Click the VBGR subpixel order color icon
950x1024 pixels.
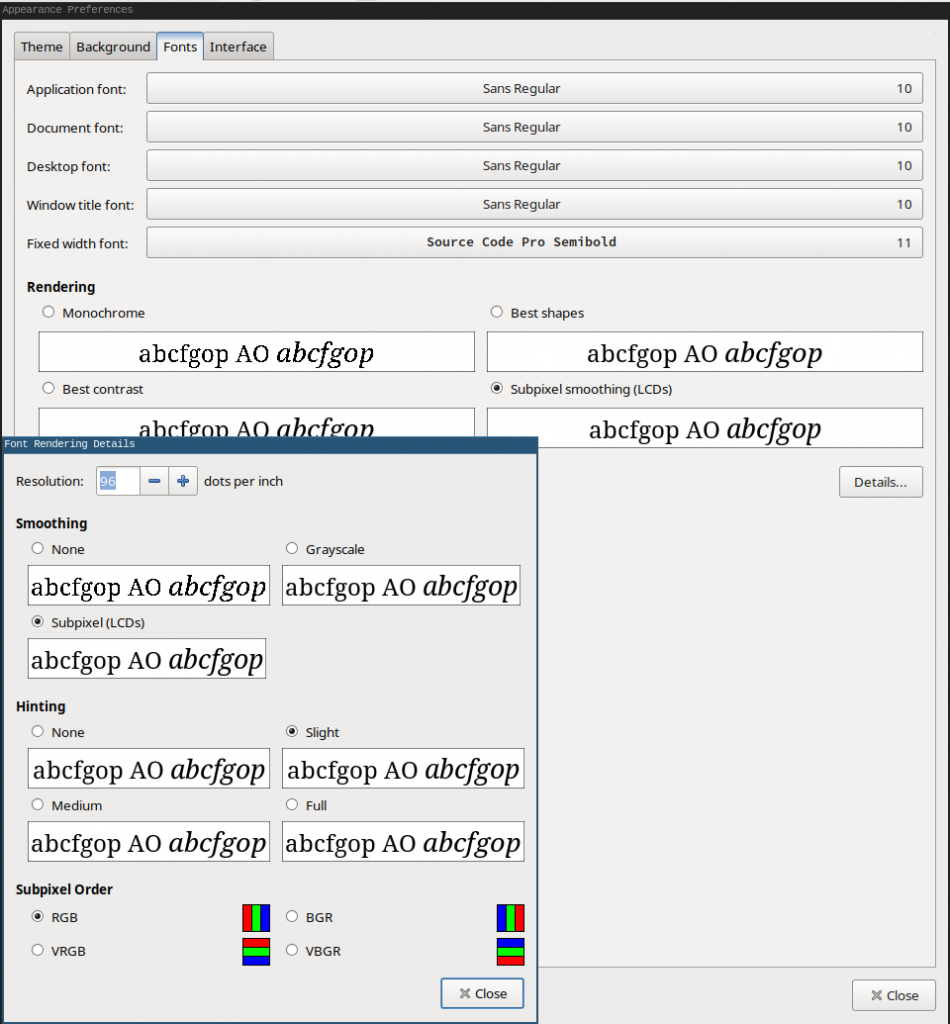pyautogui.click(x=510, y=951)
